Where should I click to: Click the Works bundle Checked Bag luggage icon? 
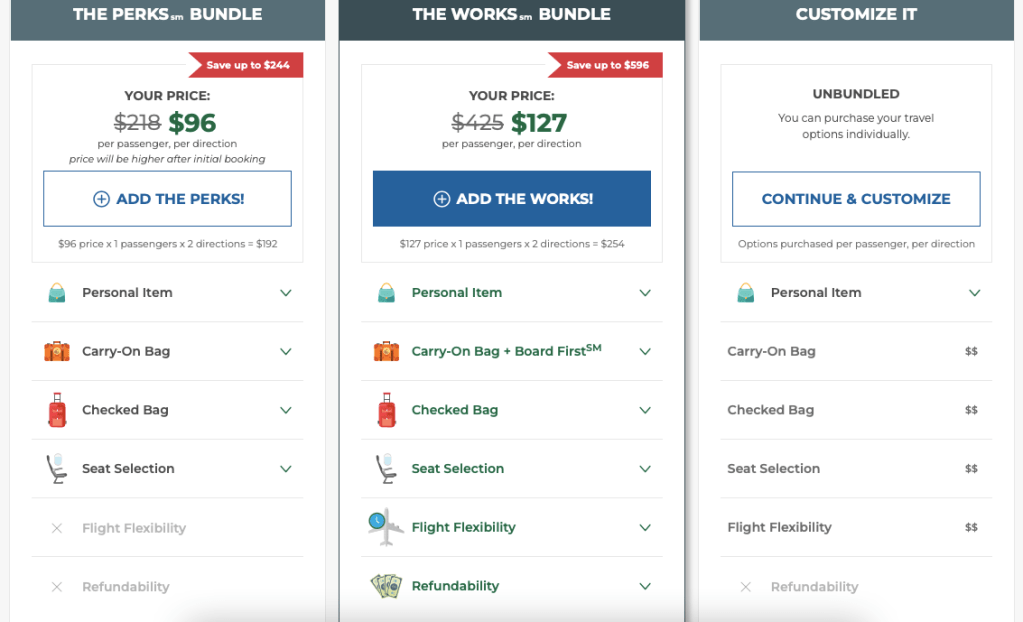[386, 410]
